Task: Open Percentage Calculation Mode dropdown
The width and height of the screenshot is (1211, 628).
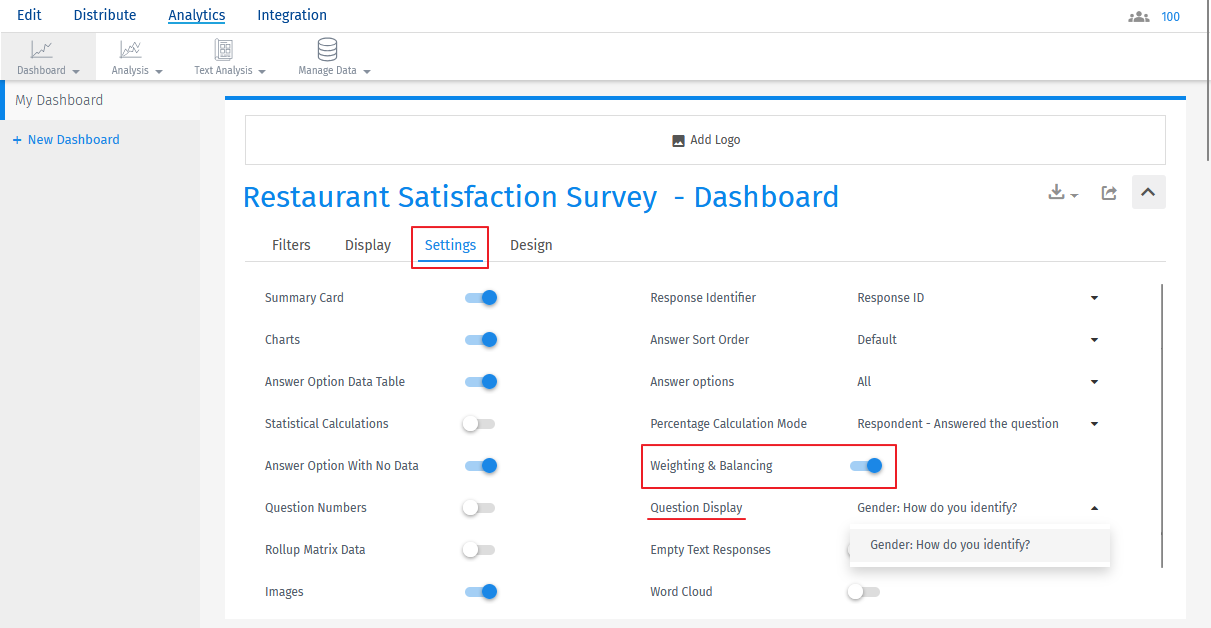Action: click(x=978, y=424)
